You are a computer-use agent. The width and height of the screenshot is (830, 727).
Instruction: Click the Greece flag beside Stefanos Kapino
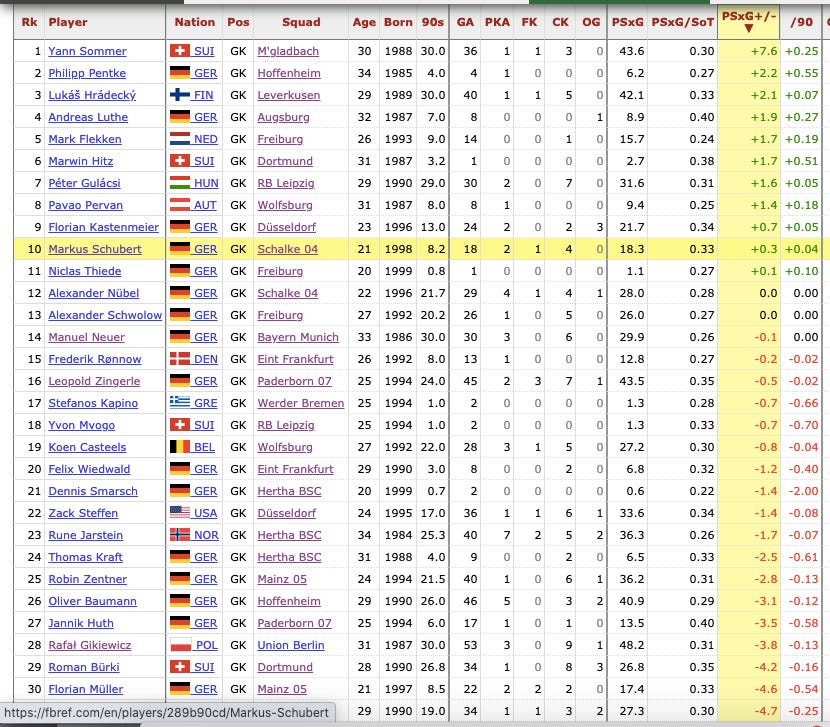(180, 403)
